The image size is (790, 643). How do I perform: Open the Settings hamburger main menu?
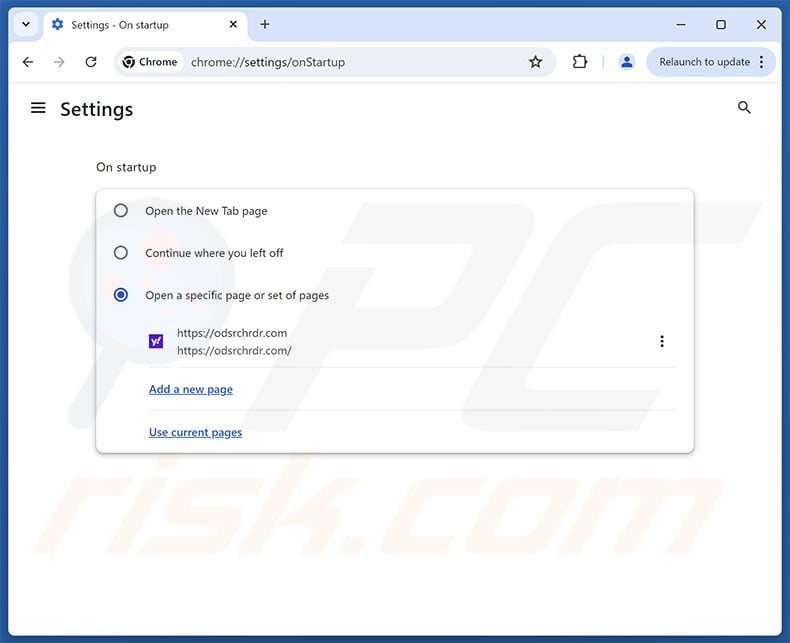(38, 108)
